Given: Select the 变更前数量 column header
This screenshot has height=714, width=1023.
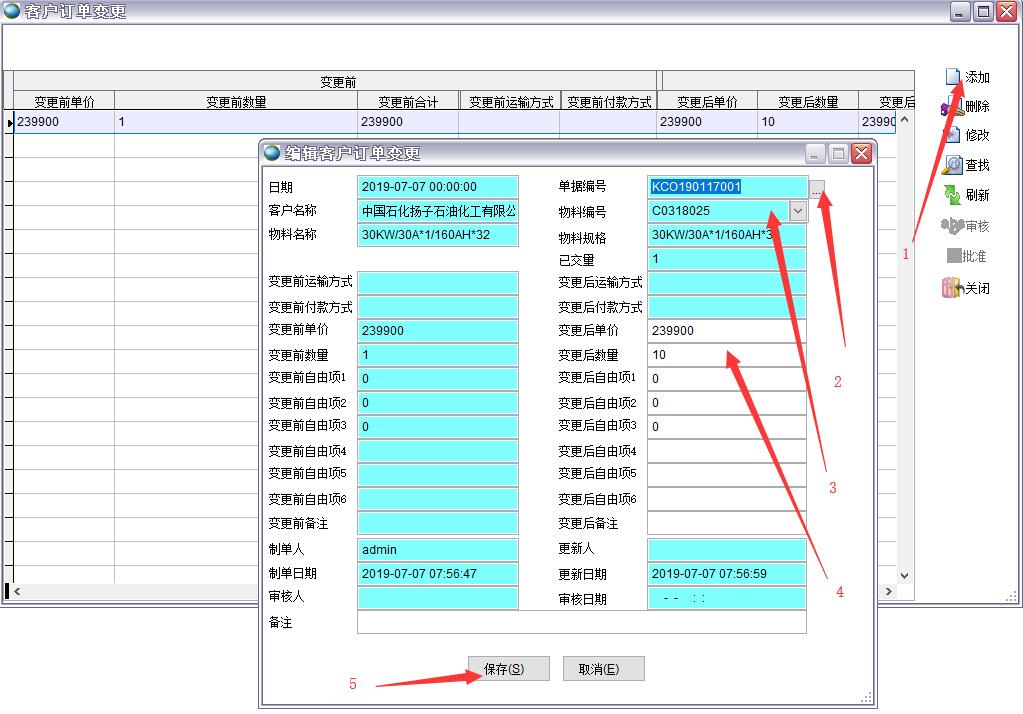Looking at the screenshot, I should tap(236, 101).
